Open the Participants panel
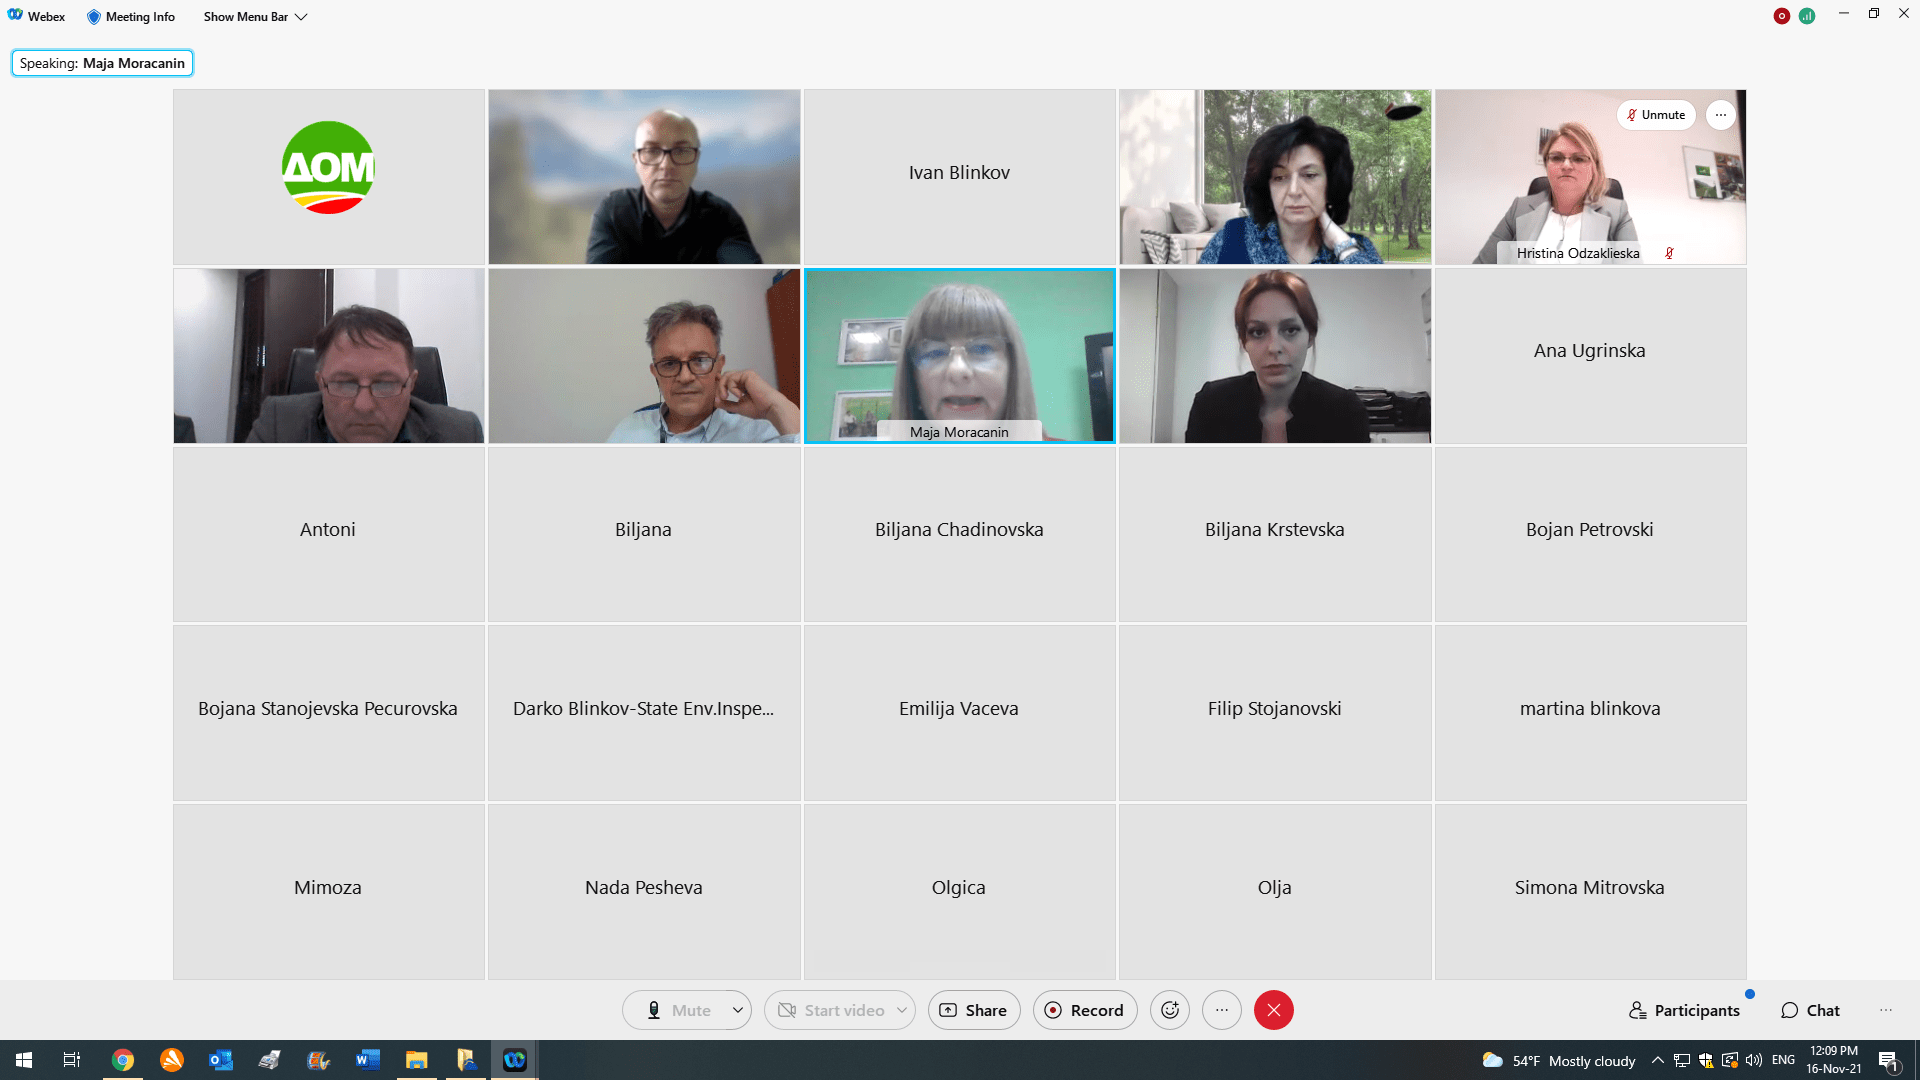The width and height of the screenshot is (1920, 1080). point(1684,1010)
